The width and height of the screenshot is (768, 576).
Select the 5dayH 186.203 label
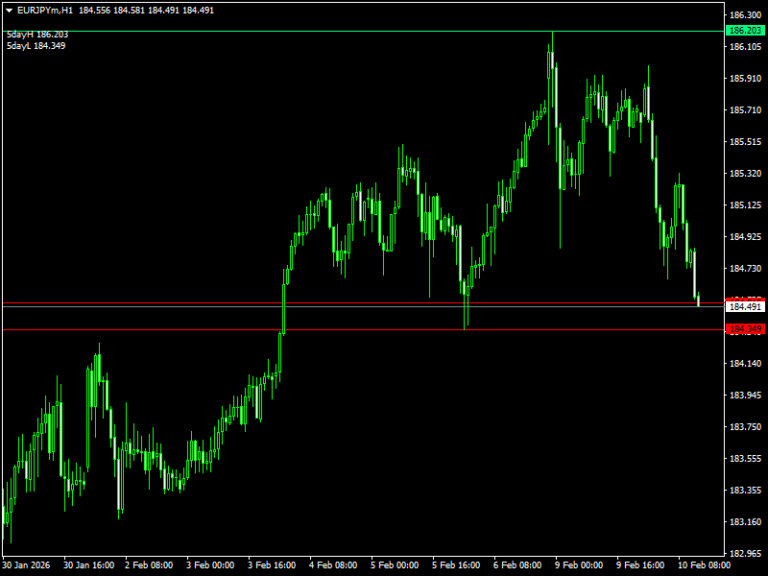[x=37, y=34]
